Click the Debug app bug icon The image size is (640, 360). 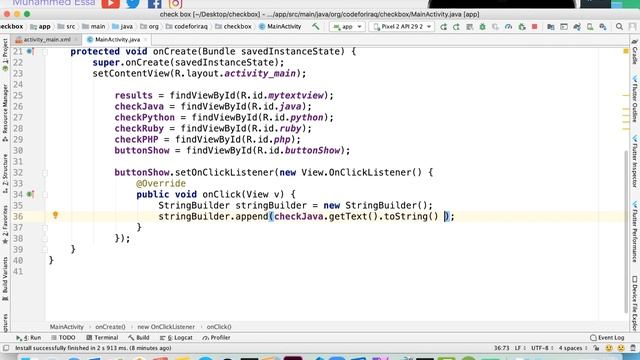[x=482, y=27]
